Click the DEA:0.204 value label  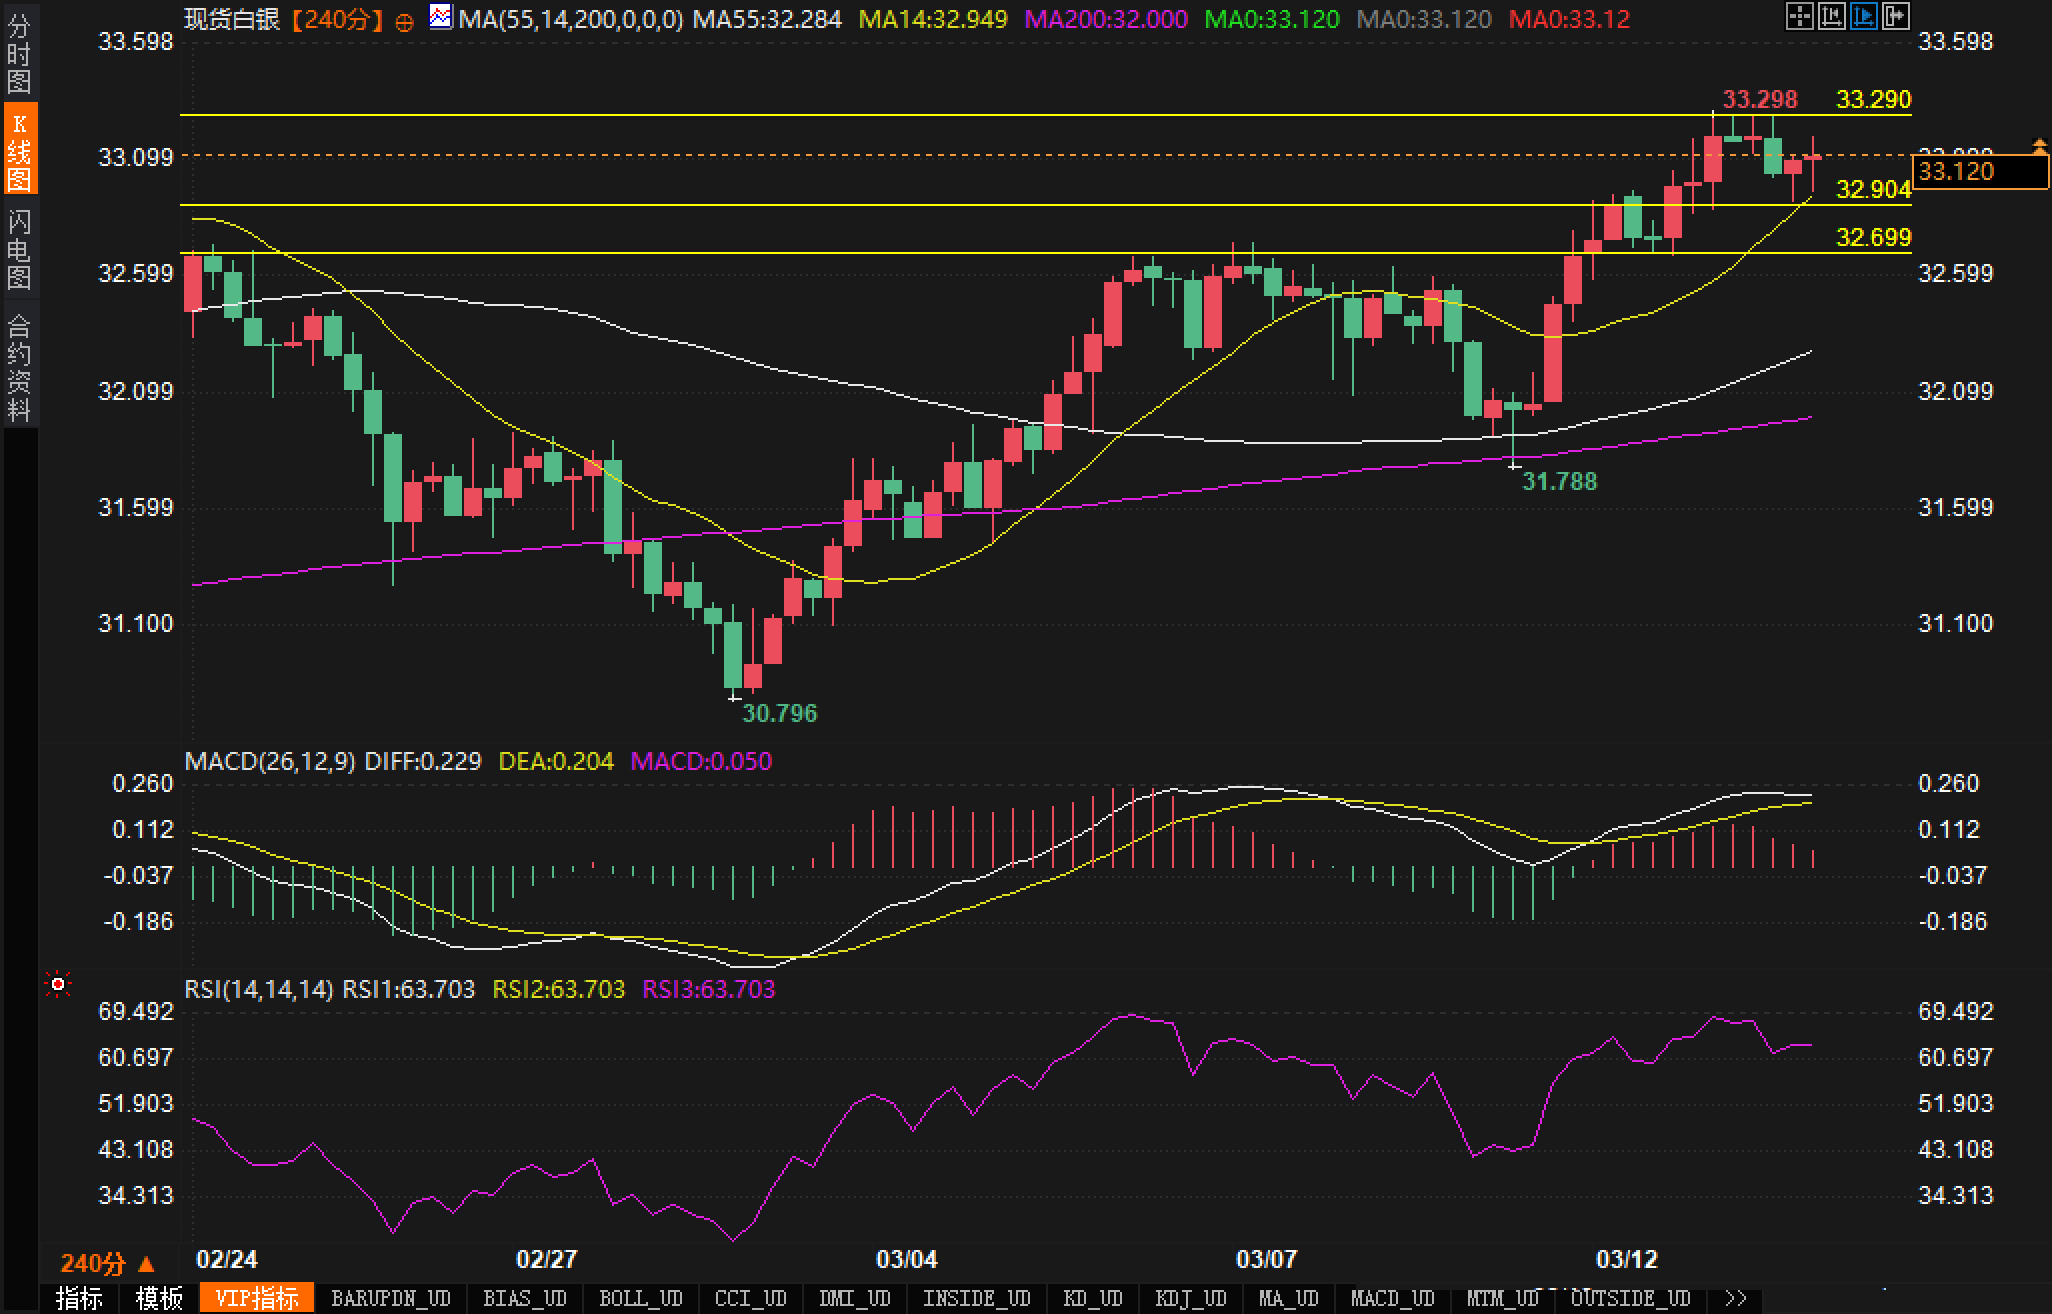[x=556, y=761]
